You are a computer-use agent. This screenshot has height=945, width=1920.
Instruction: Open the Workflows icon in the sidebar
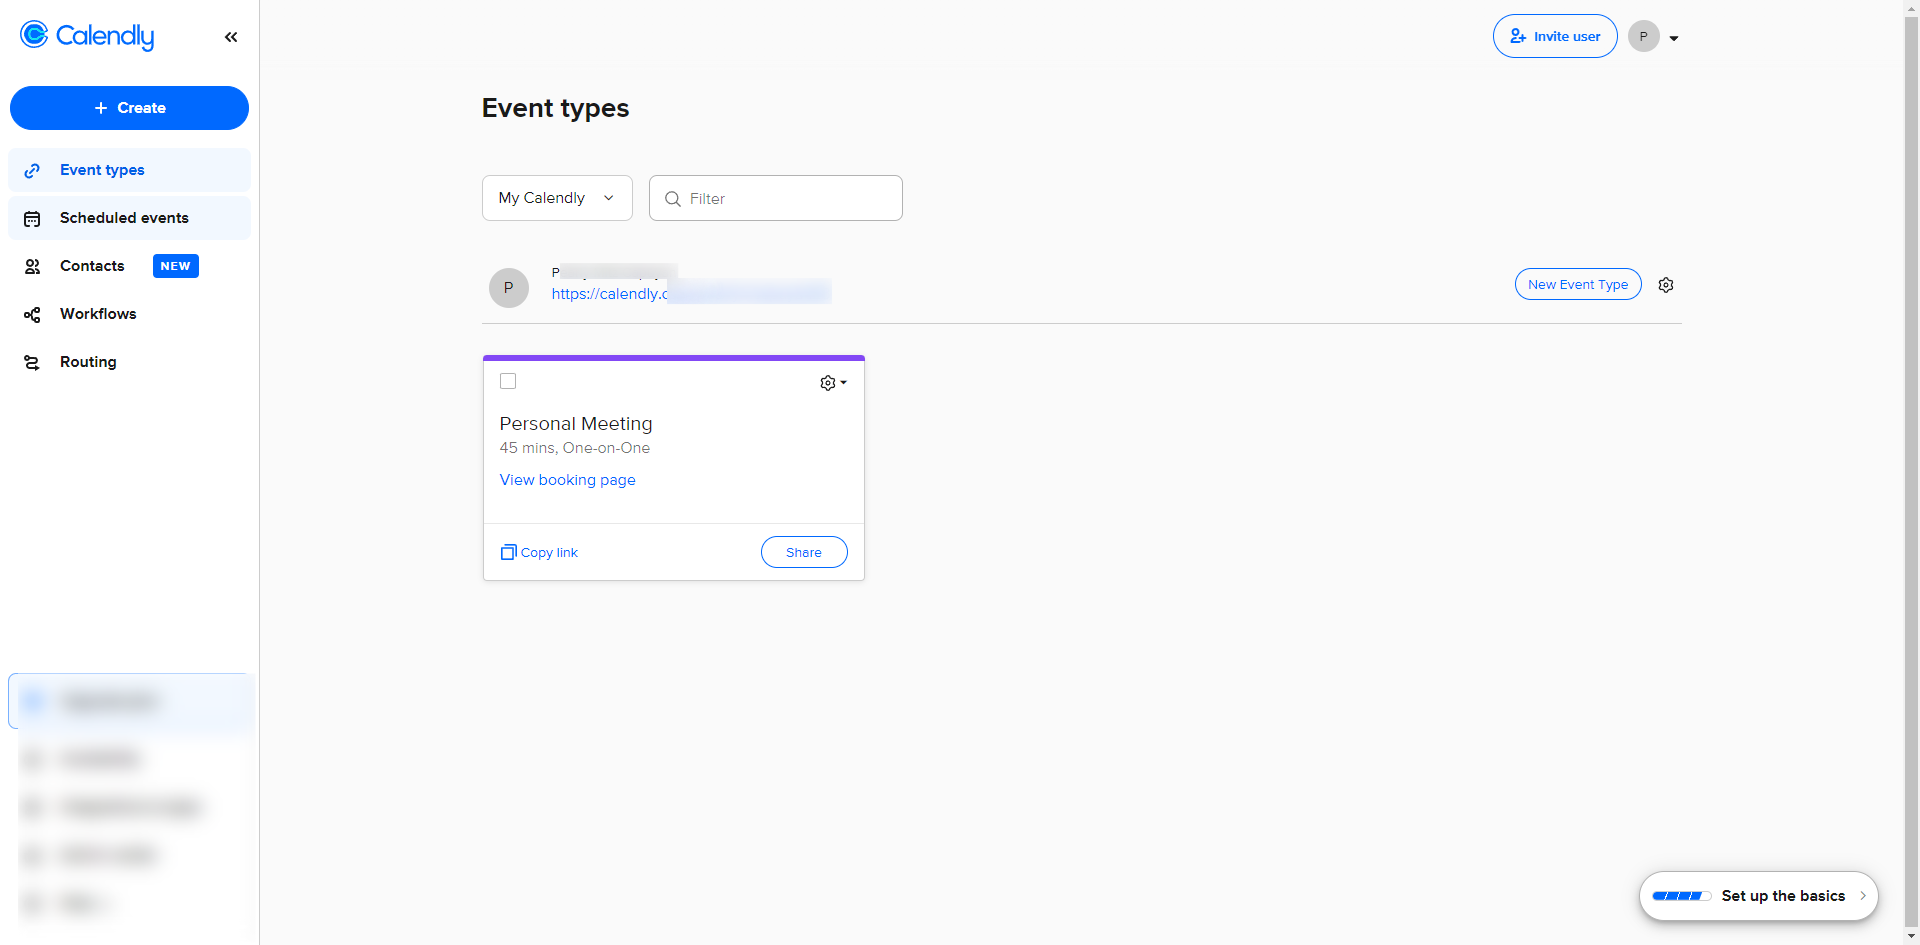(x=32, y=315)
